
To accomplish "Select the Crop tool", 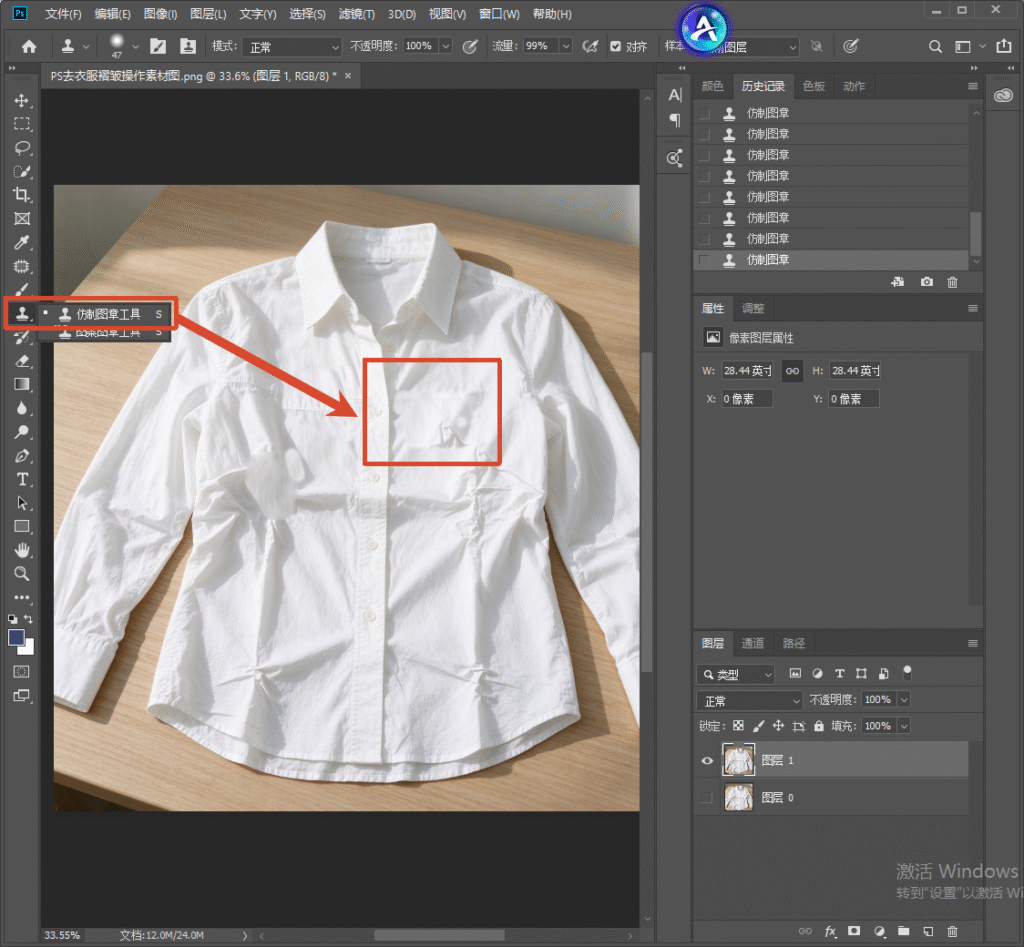I will tap(22, 195).
